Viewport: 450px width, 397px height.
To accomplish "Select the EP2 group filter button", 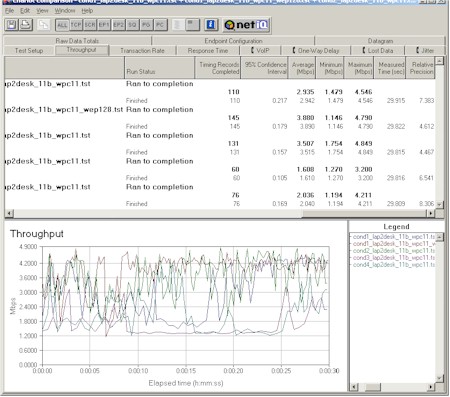I will tap(118, 25).
